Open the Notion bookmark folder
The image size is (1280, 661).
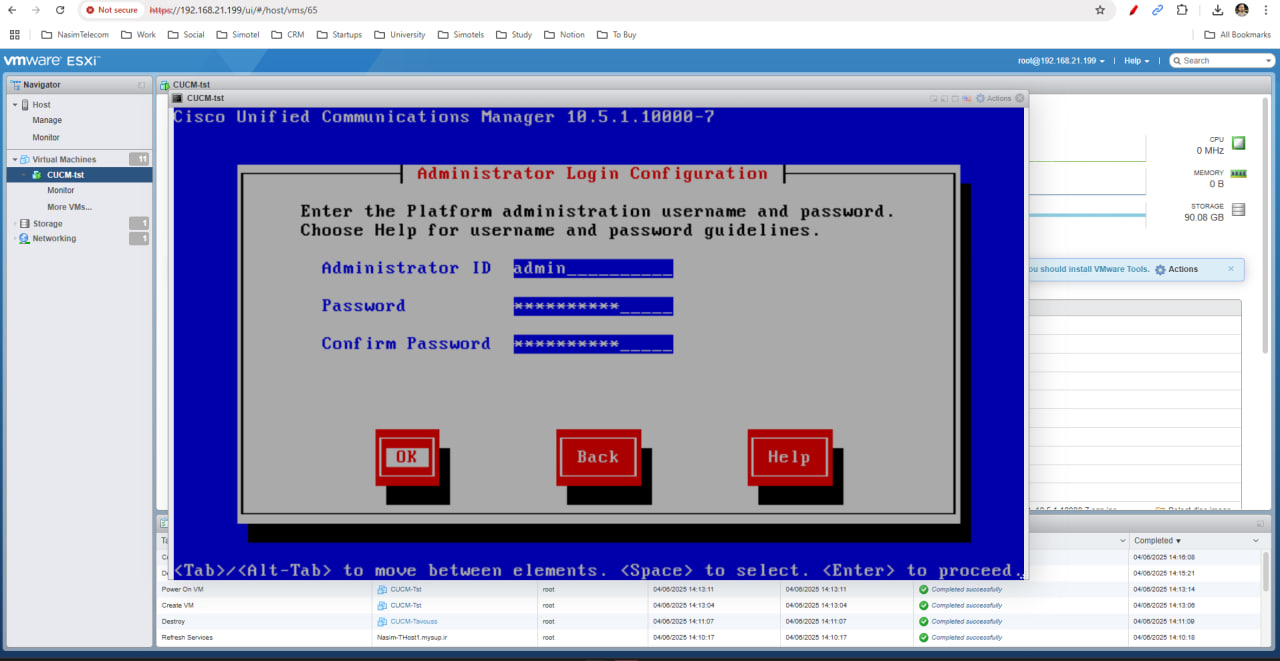click(x=564, y=34)
